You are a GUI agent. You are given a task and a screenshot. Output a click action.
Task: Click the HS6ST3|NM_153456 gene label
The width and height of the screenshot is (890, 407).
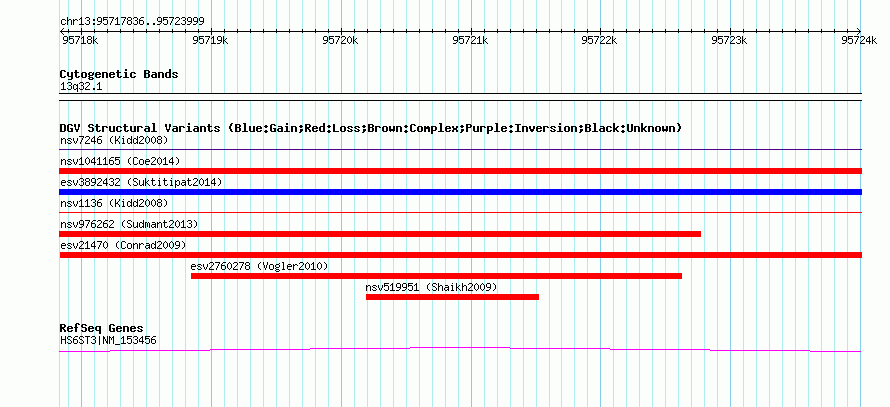point(108,341)
